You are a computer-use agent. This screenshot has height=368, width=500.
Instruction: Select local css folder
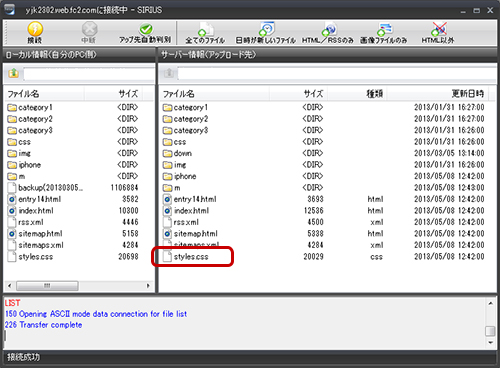pos(19,142)
